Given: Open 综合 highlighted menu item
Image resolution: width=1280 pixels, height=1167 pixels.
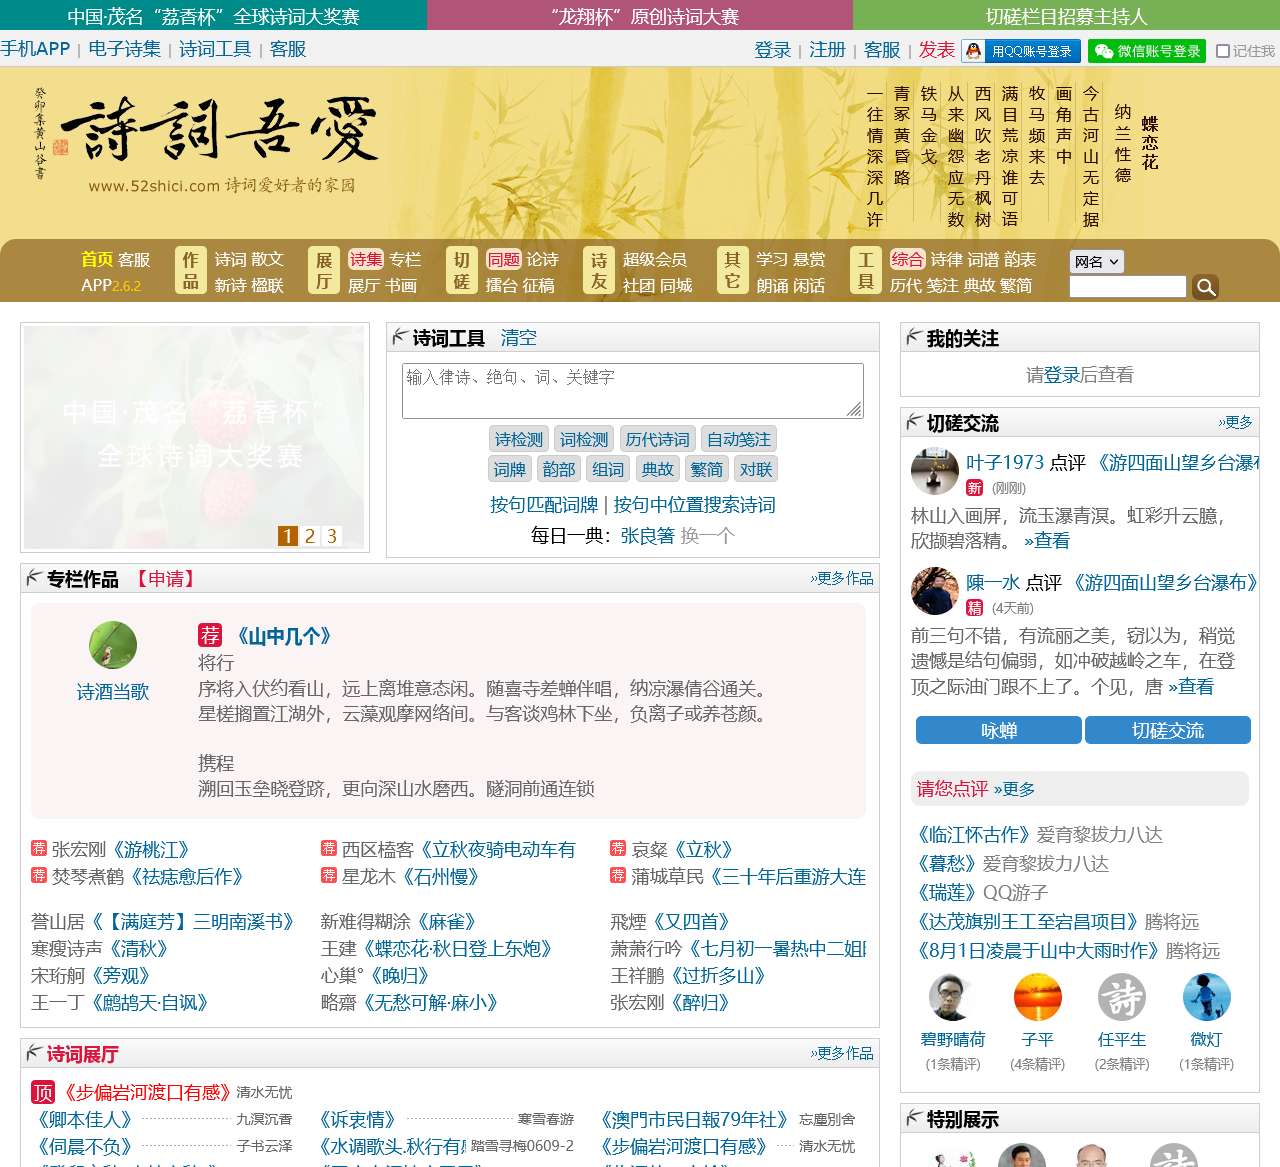Looking at the screenshot, I should [x=908, y=259].
